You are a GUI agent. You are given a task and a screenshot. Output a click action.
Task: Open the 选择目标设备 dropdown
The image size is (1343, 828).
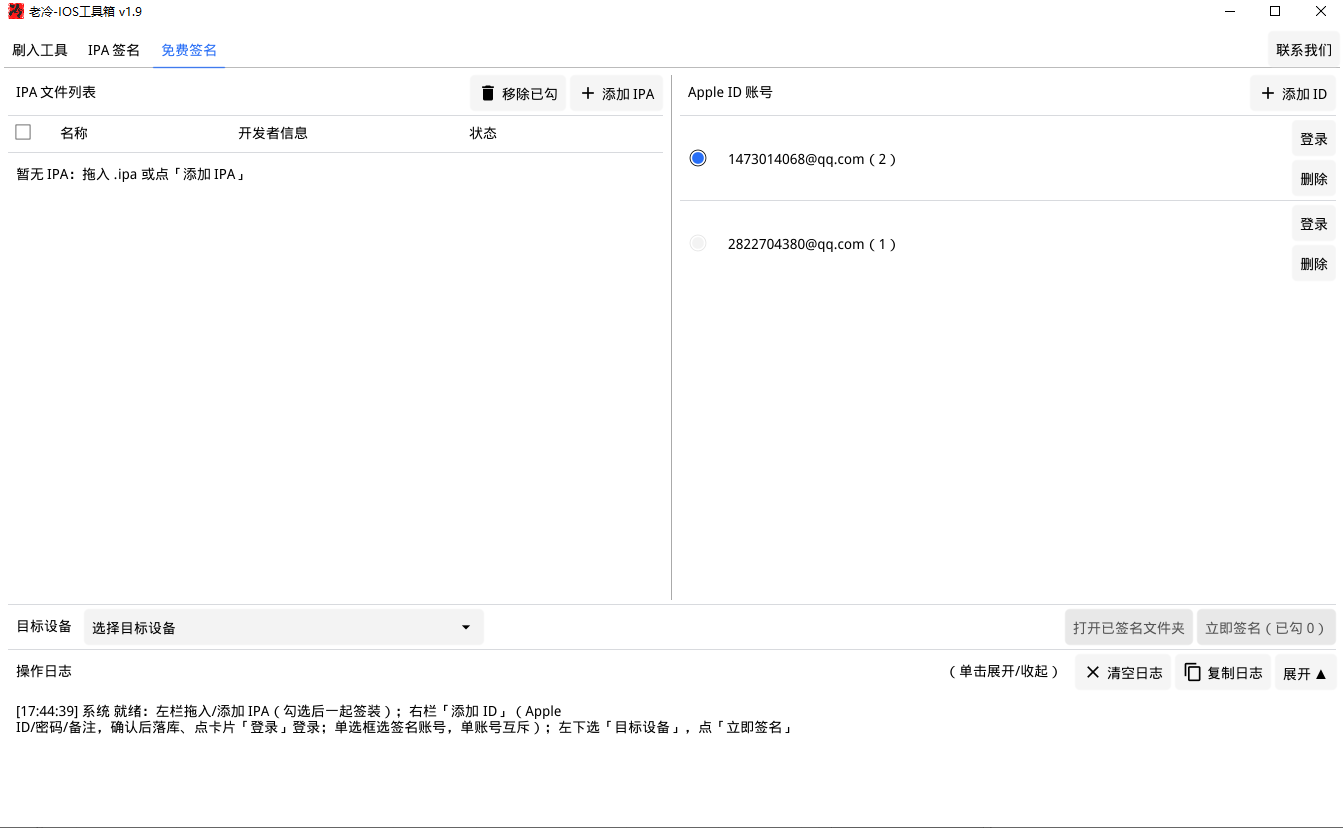click(x=284, y=627)
